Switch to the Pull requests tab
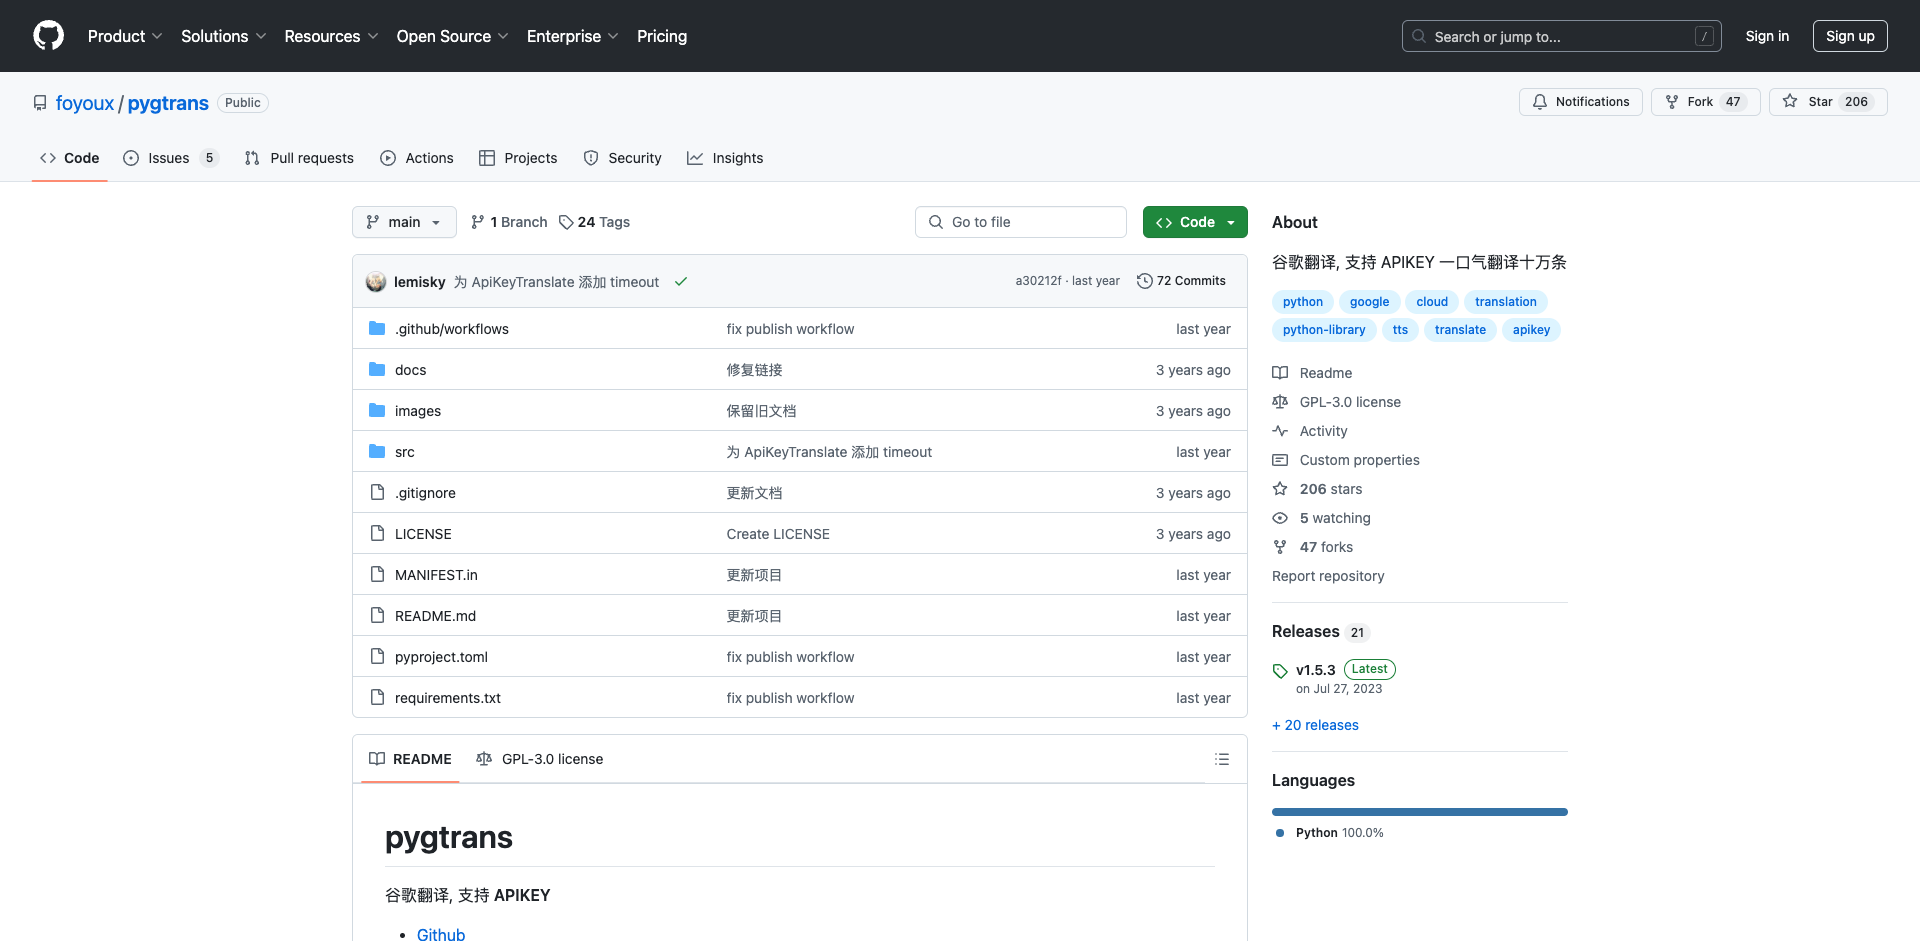Viewport: 1920px width, 941px height. coord(299,158)
